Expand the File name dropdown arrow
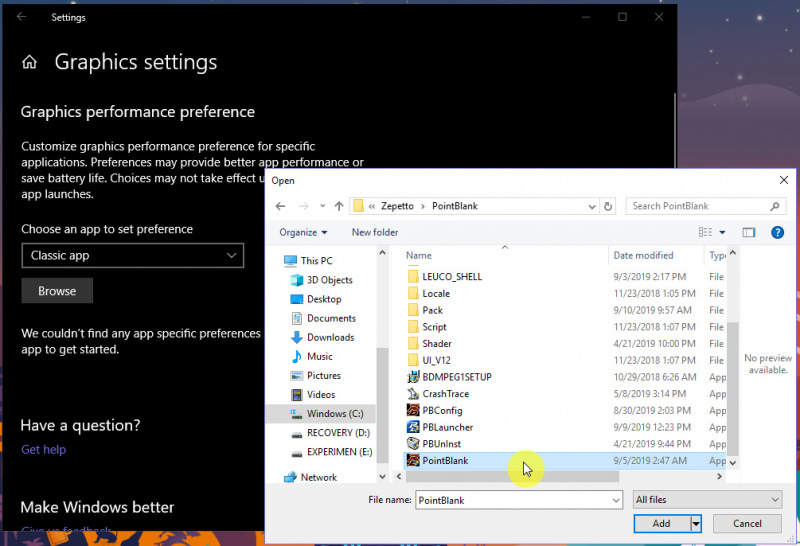The width and height of the screenshot is (800, 546). point(616,500)
